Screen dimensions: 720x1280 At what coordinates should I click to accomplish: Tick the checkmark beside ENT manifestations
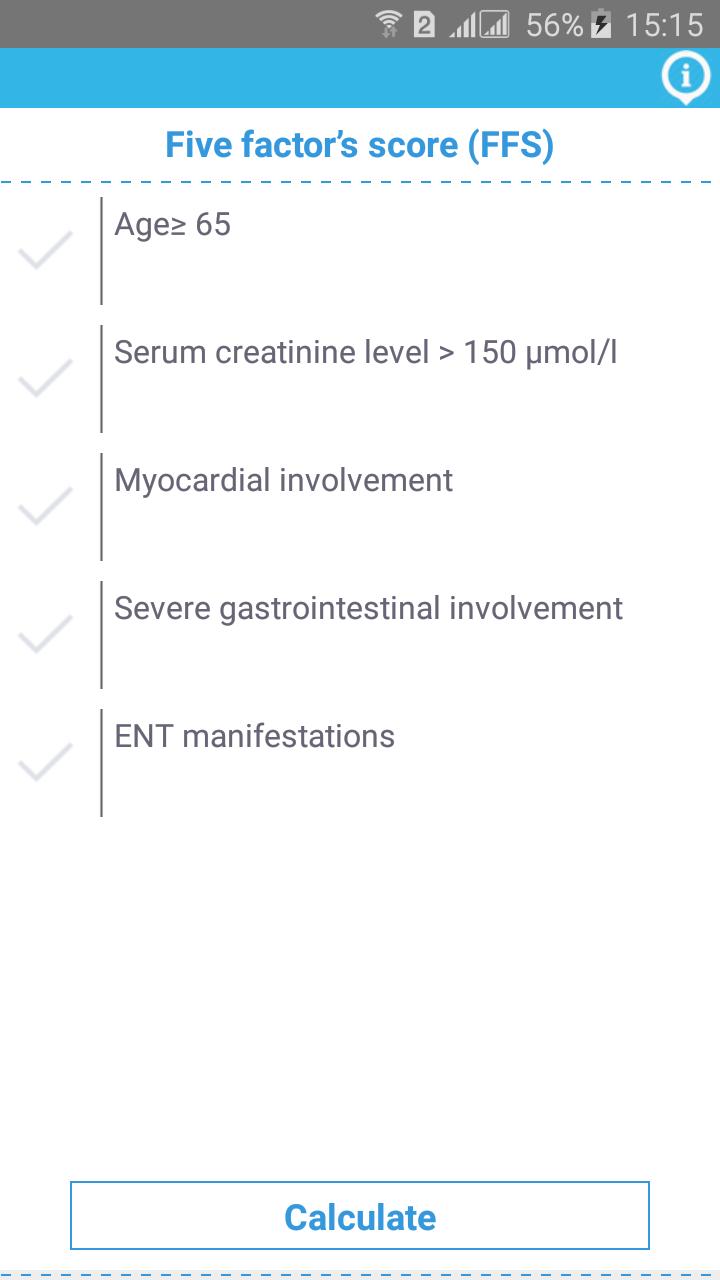[x=46, y=762]
